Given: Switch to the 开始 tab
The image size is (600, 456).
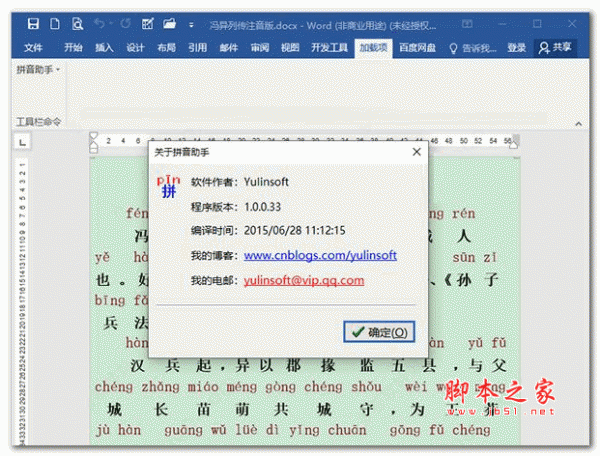Looking at the screenshot, I should pyautogui.click(x=73, y=48).
